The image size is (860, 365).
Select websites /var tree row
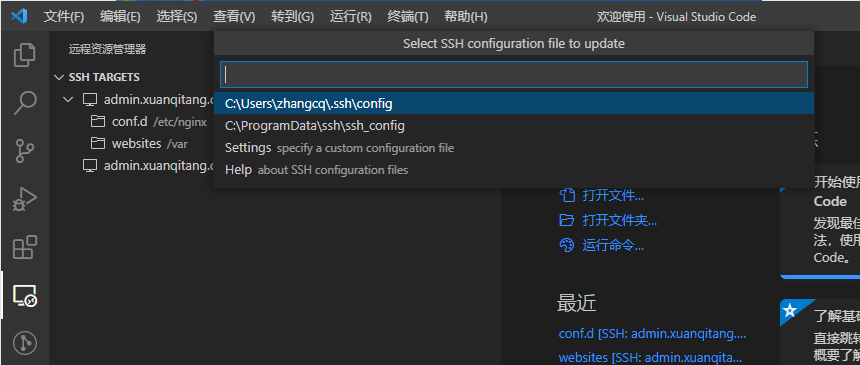(x=132, y=144)
